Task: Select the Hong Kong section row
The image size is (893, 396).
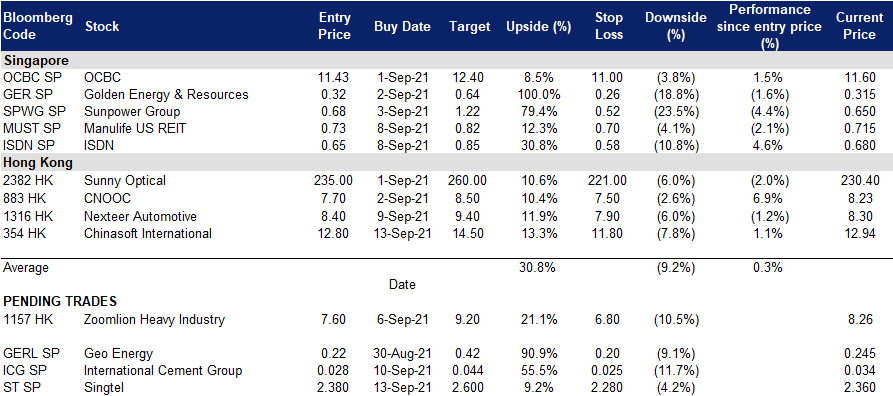Action: coord(446,163)
